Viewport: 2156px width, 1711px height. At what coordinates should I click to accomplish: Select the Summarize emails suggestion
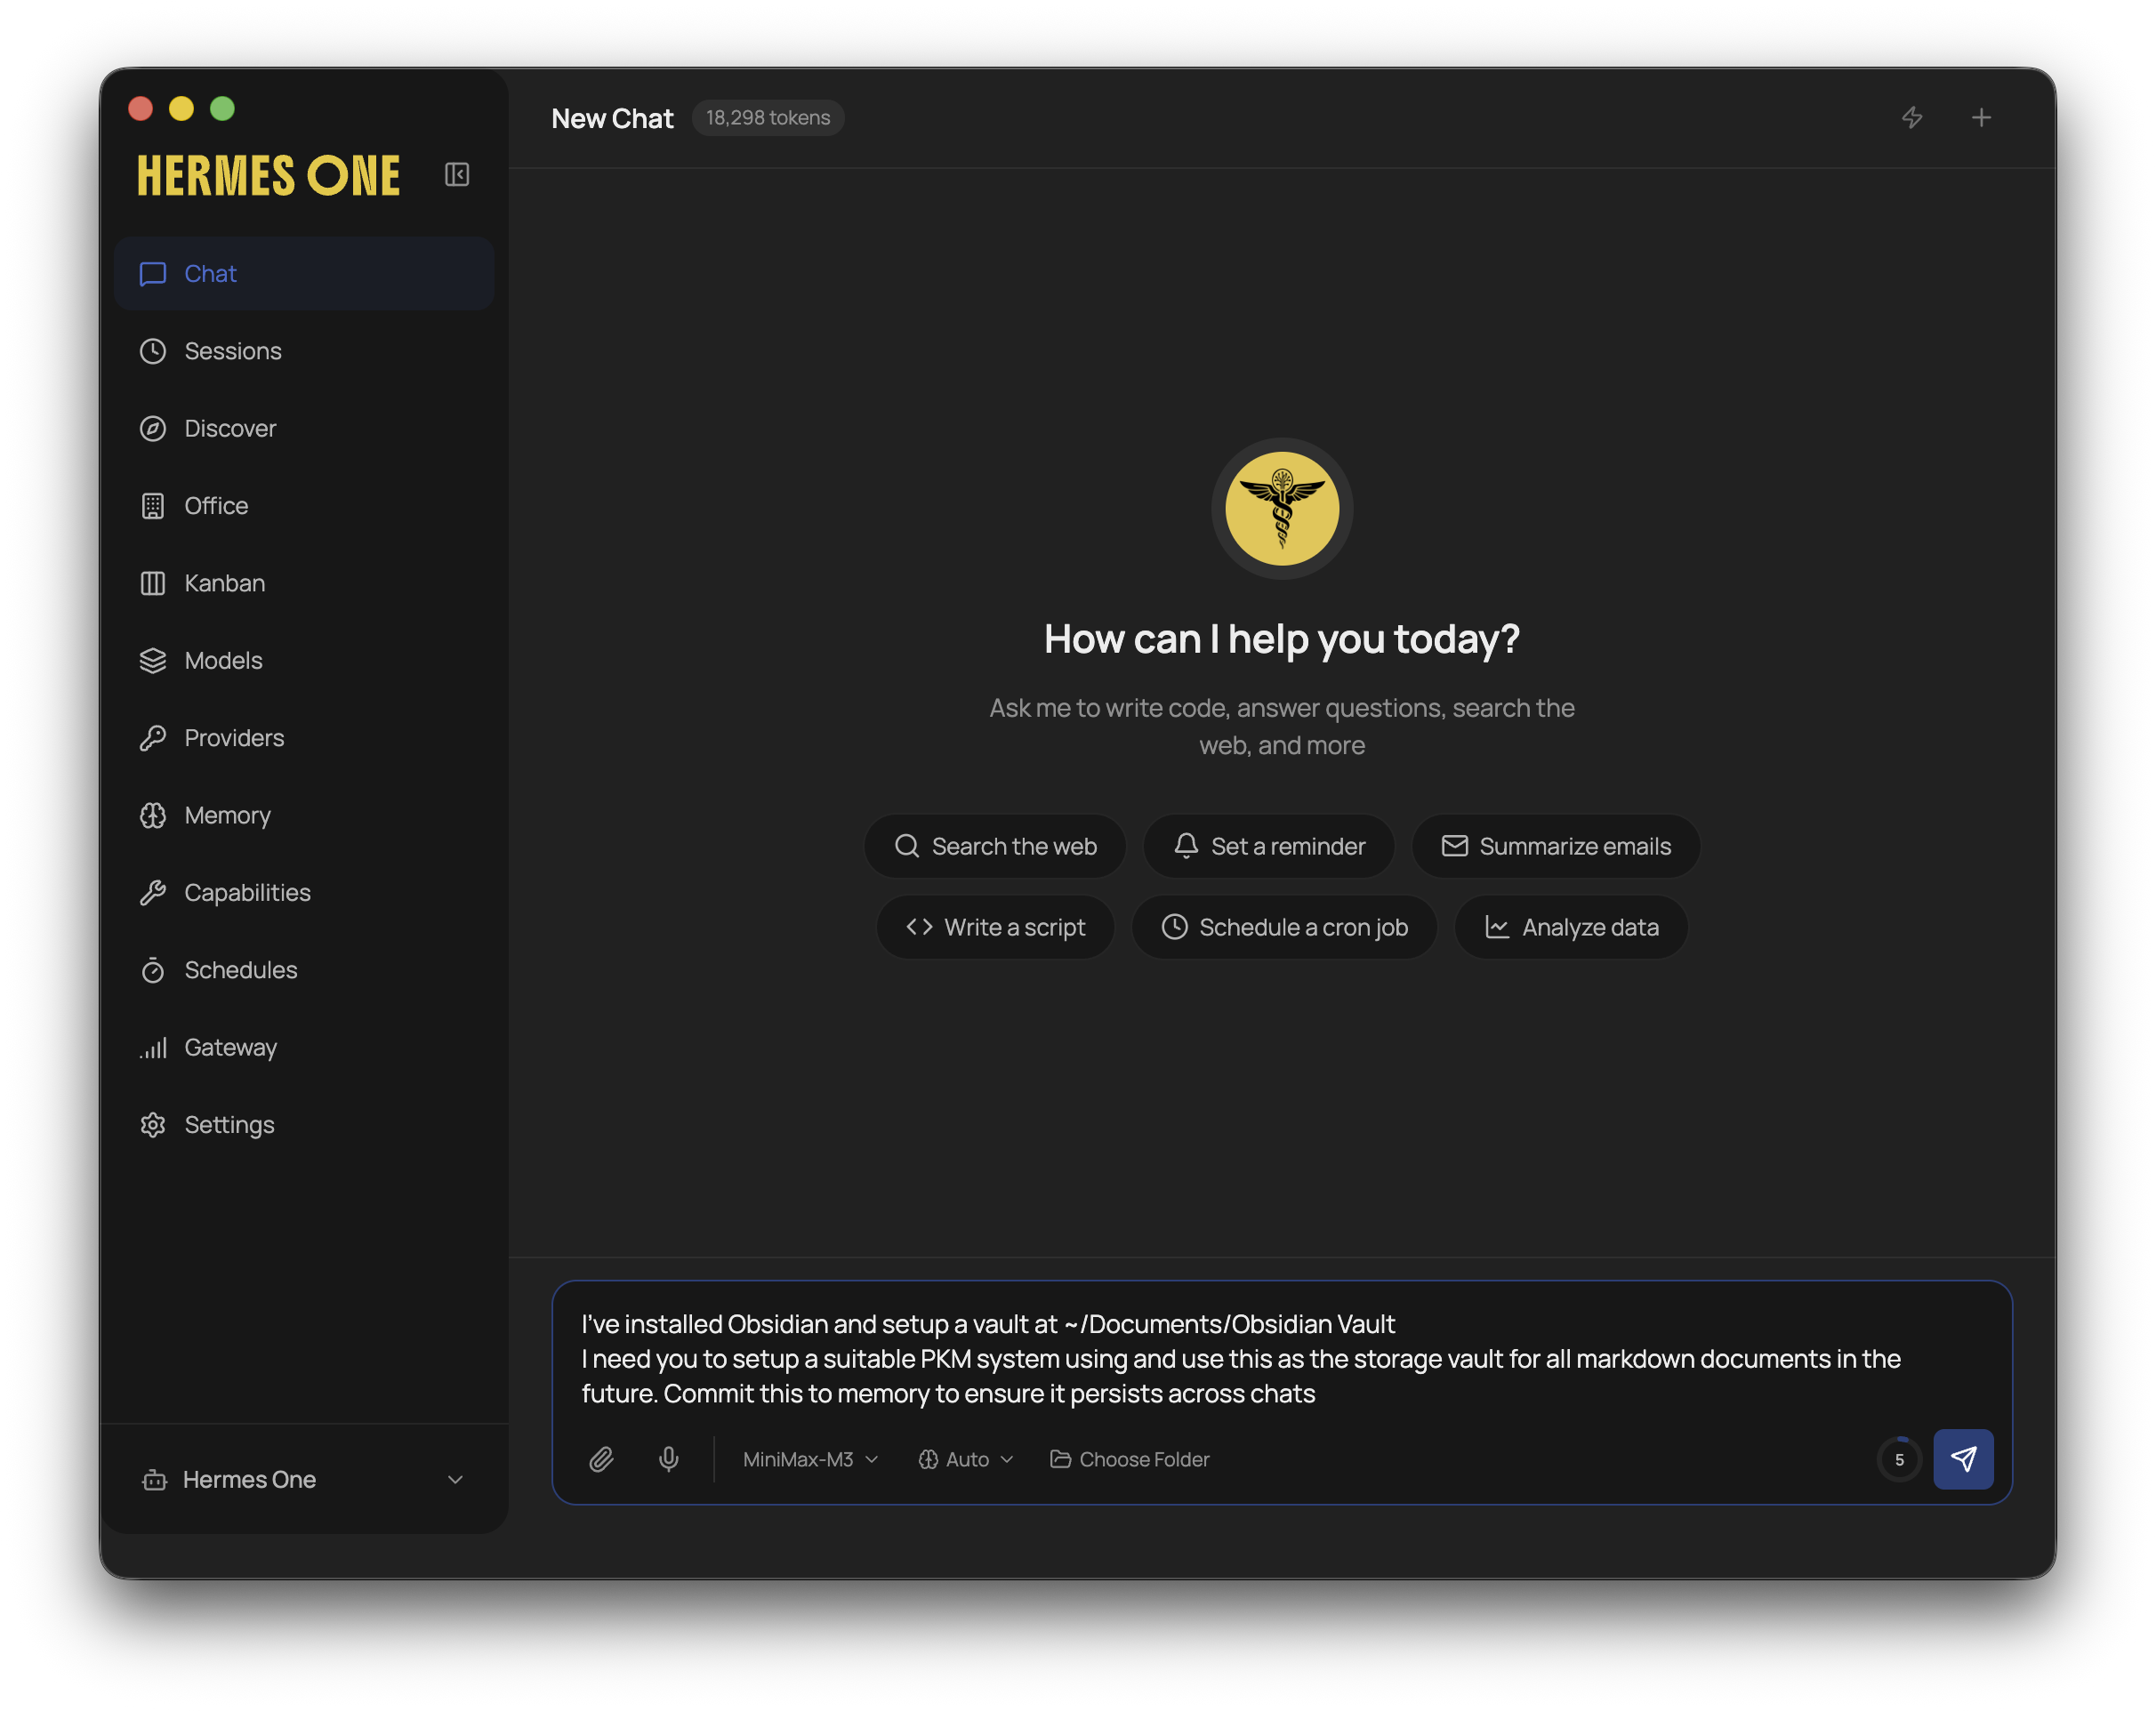pyautogui.click(x=1556, y=846)
